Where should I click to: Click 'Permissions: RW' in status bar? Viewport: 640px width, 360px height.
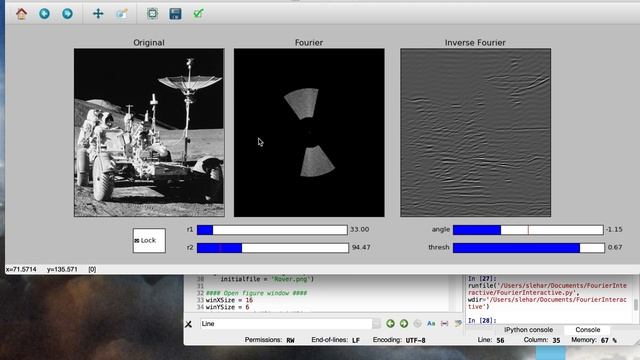tap(269, 340)
